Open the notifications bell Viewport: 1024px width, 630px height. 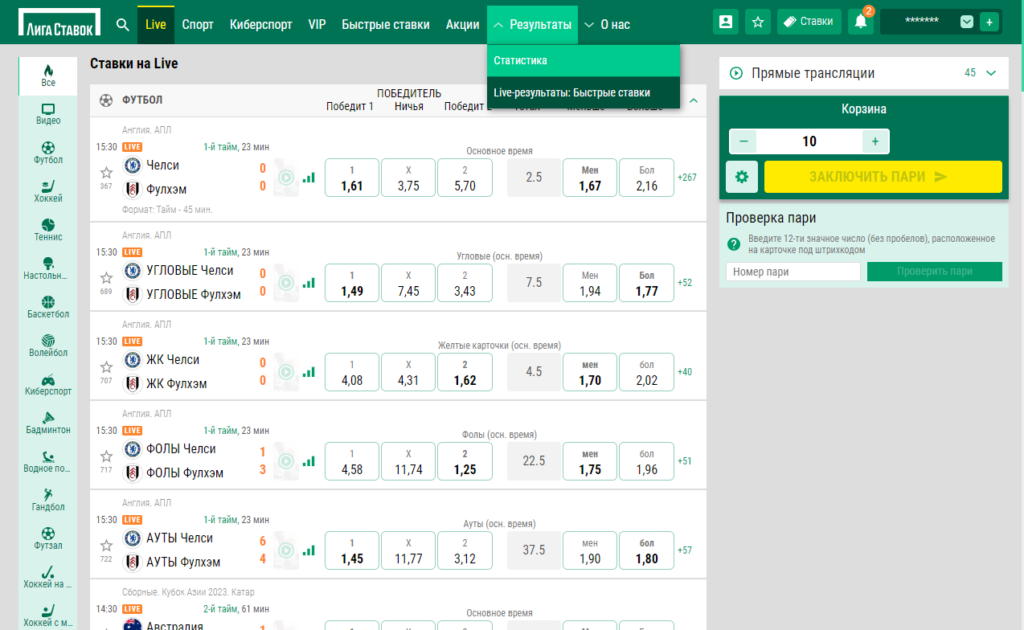[861, 22]
